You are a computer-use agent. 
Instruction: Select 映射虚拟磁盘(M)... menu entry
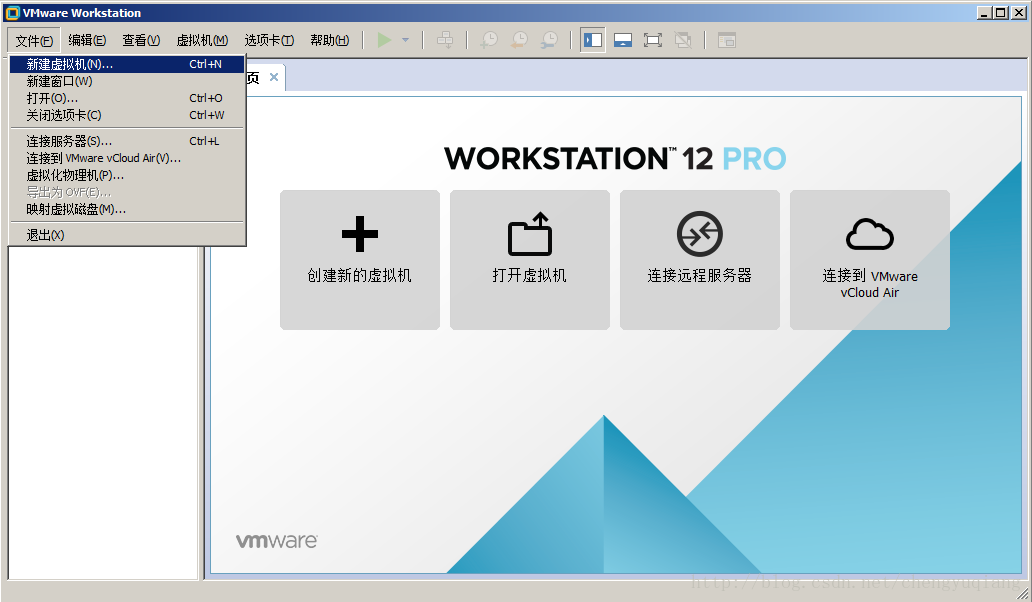pos(126,209)
